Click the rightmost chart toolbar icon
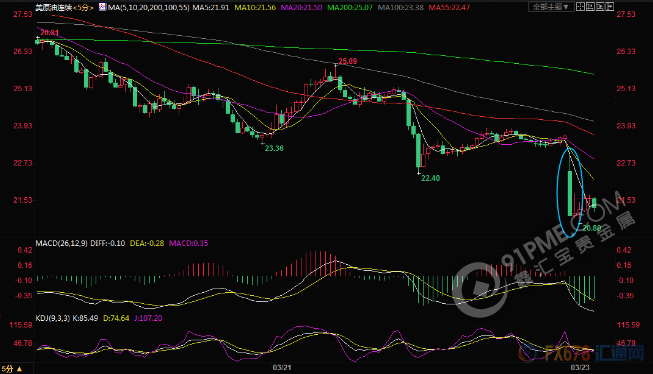Screen dimensions: 653x374 pyautogui.click(x=609, y=6)
